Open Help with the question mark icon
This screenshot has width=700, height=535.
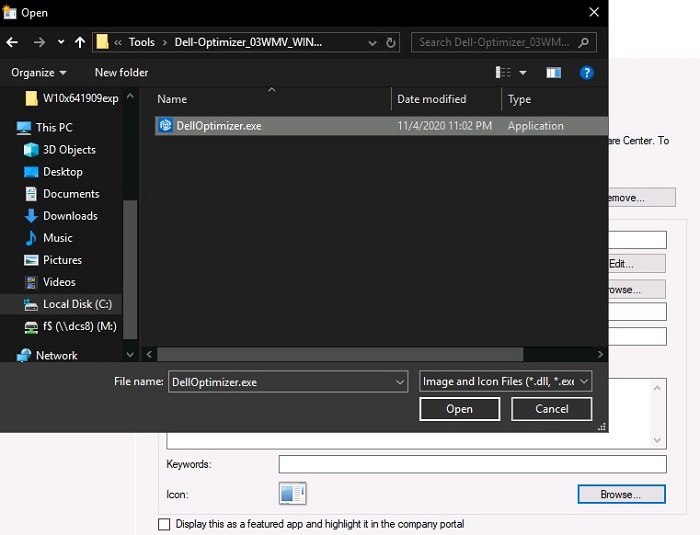pos(587,72)
